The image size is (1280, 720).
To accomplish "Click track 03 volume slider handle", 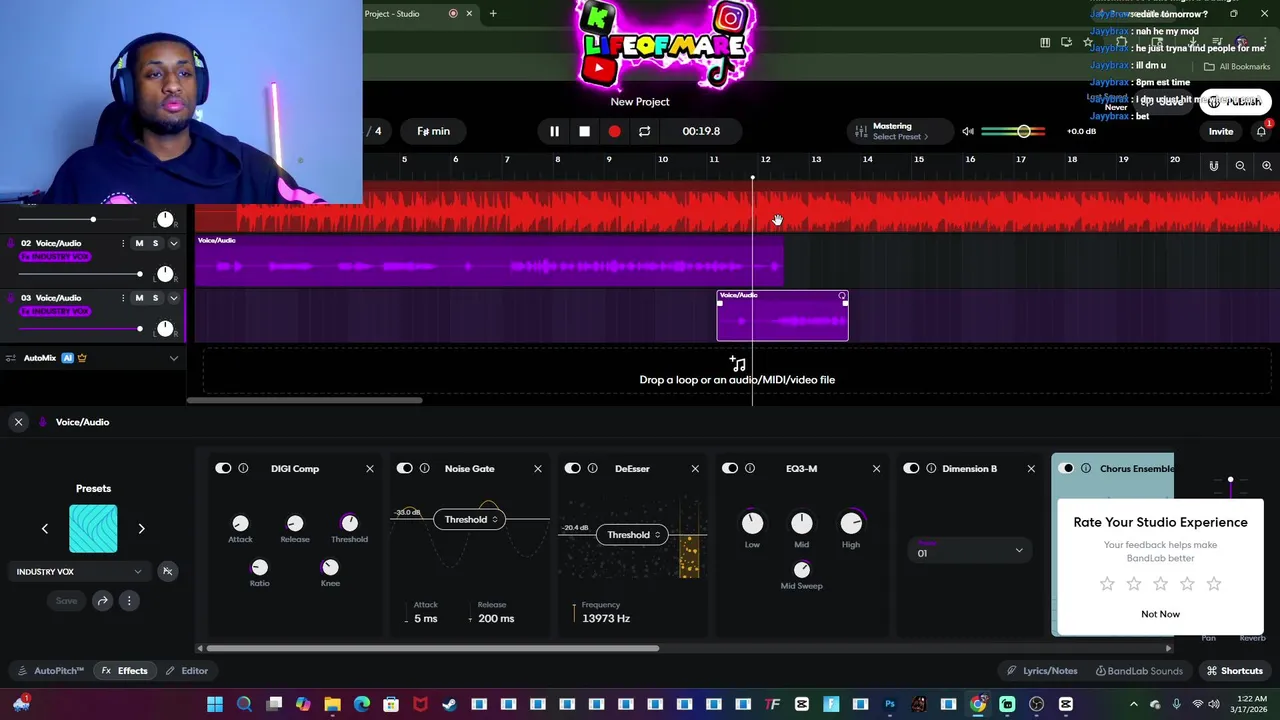I will point(140,328).
